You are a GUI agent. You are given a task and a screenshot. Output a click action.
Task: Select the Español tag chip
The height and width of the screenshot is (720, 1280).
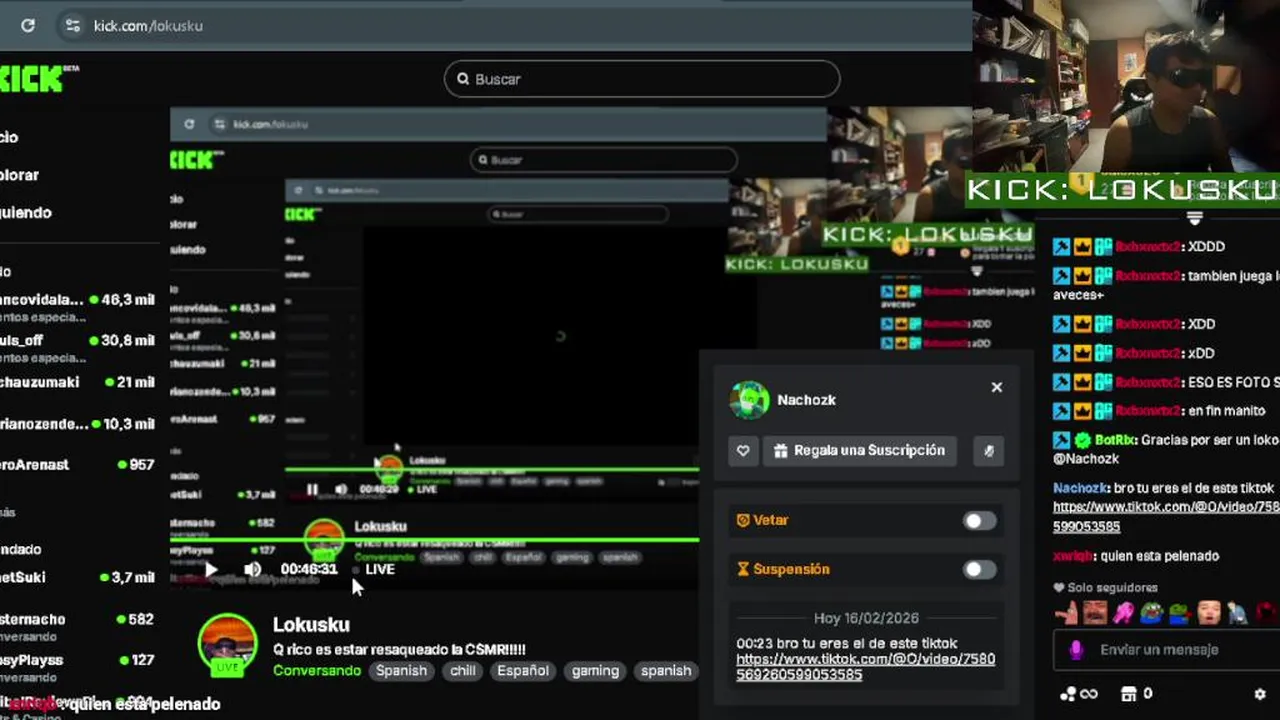(523, 671)
